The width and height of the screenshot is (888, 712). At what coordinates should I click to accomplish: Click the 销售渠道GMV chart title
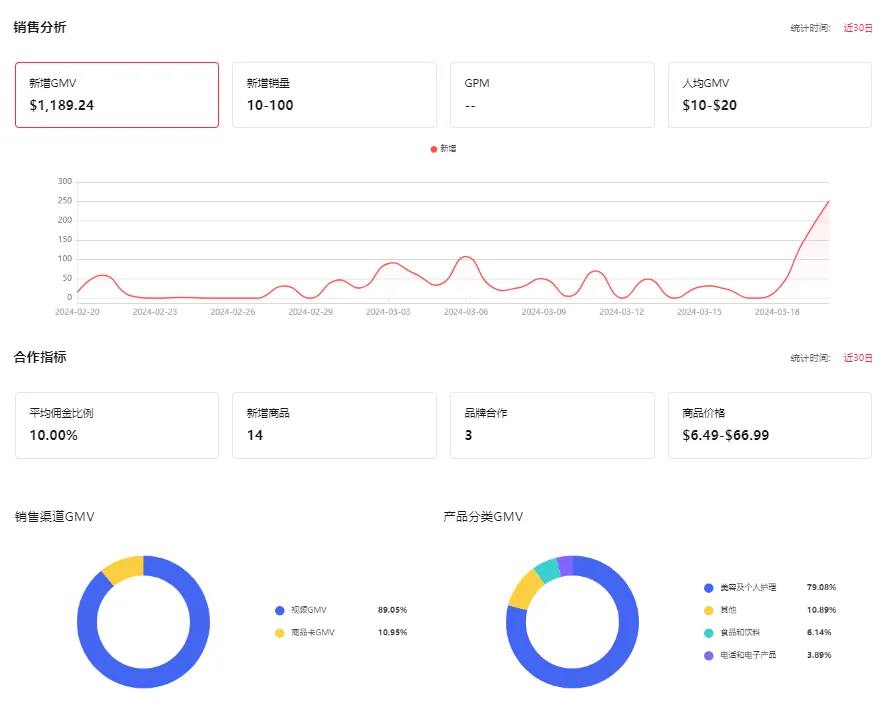(55, 517)
